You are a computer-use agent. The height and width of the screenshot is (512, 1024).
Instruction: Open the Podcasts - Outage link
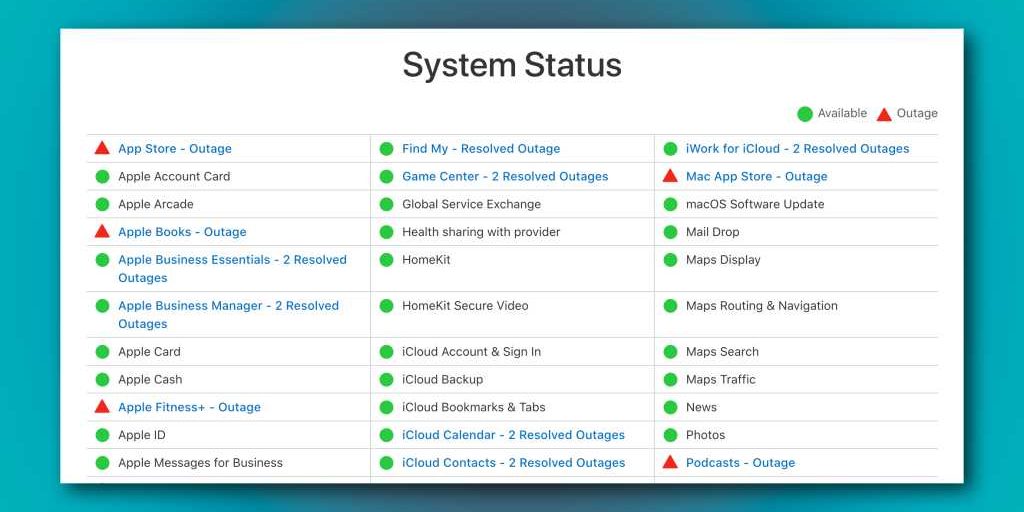pos(740,463)
